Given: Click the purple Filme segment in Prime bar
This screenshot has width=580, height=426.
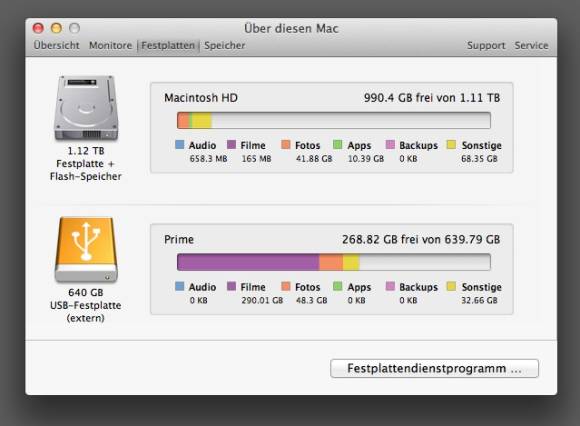Looking at the screenshot, I should (248, 262).
